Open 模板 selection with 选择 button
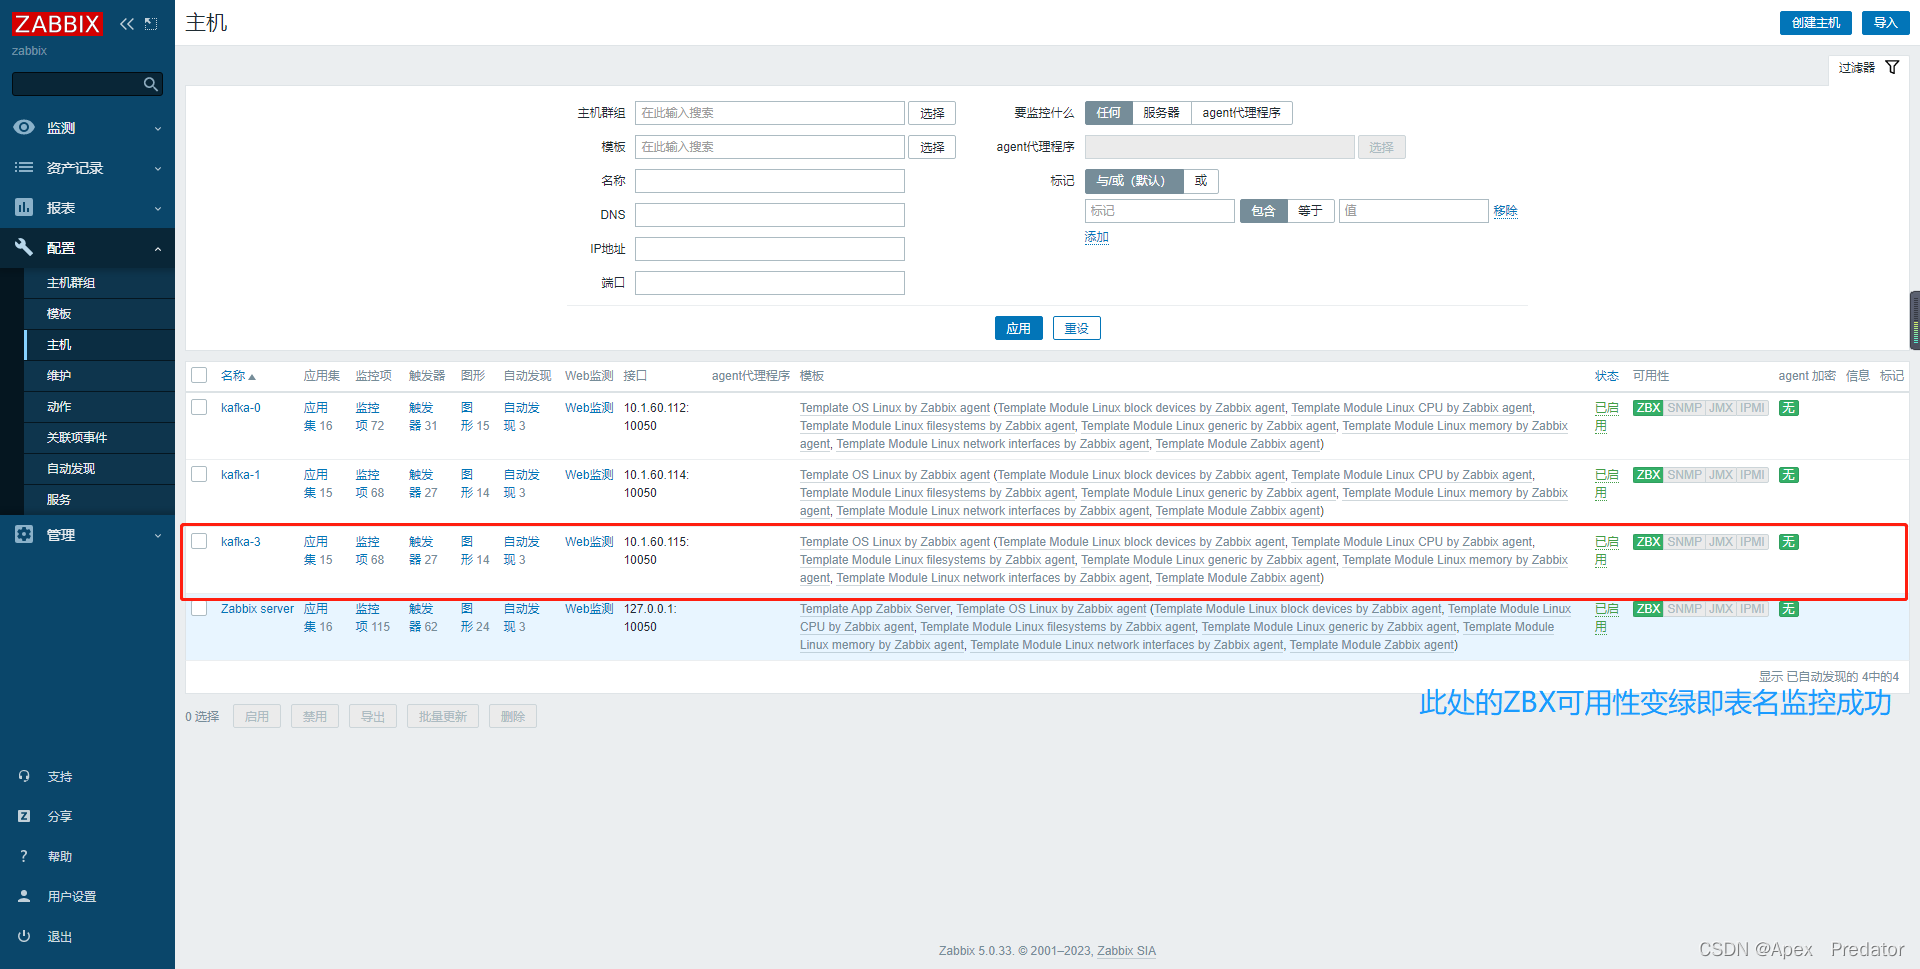 (932, 147)
